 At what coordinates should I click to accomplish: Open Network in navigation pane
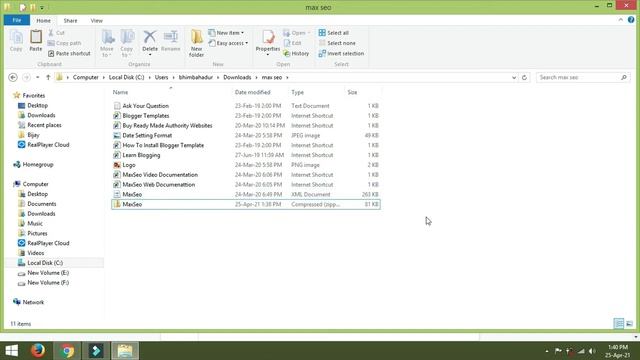coord(33,302)
